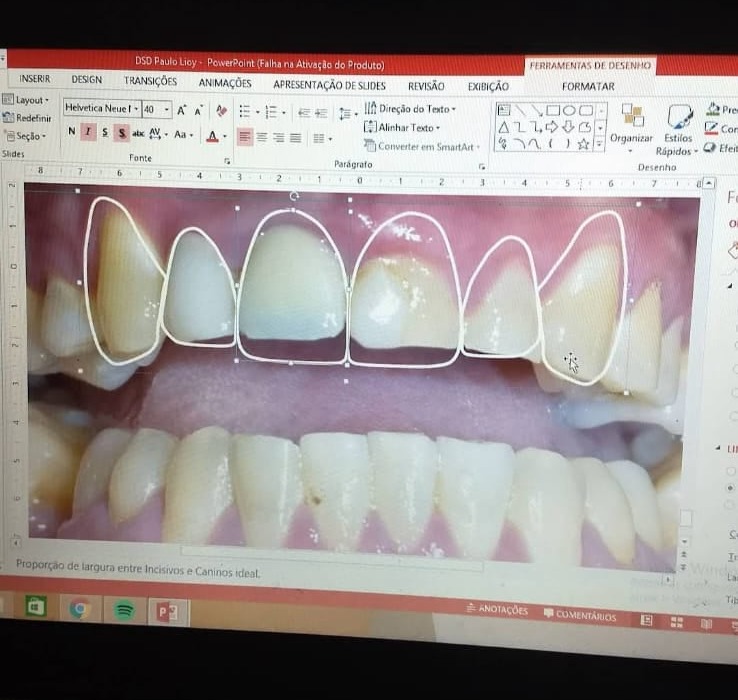Switch to the ANIMAÇÕES tab
Viewport: 738px width, 700px height.
coord(225,83)
